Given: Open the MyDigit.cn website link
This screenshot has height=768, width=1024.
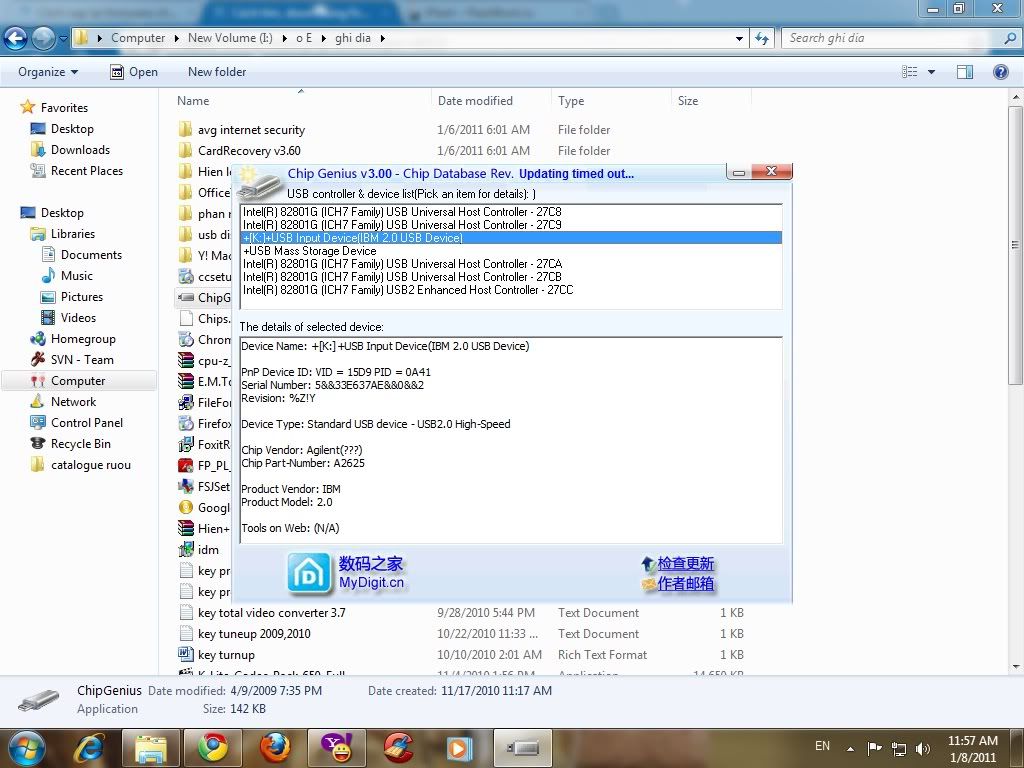Looking at the screenshot, I should [x=371, y=582].
